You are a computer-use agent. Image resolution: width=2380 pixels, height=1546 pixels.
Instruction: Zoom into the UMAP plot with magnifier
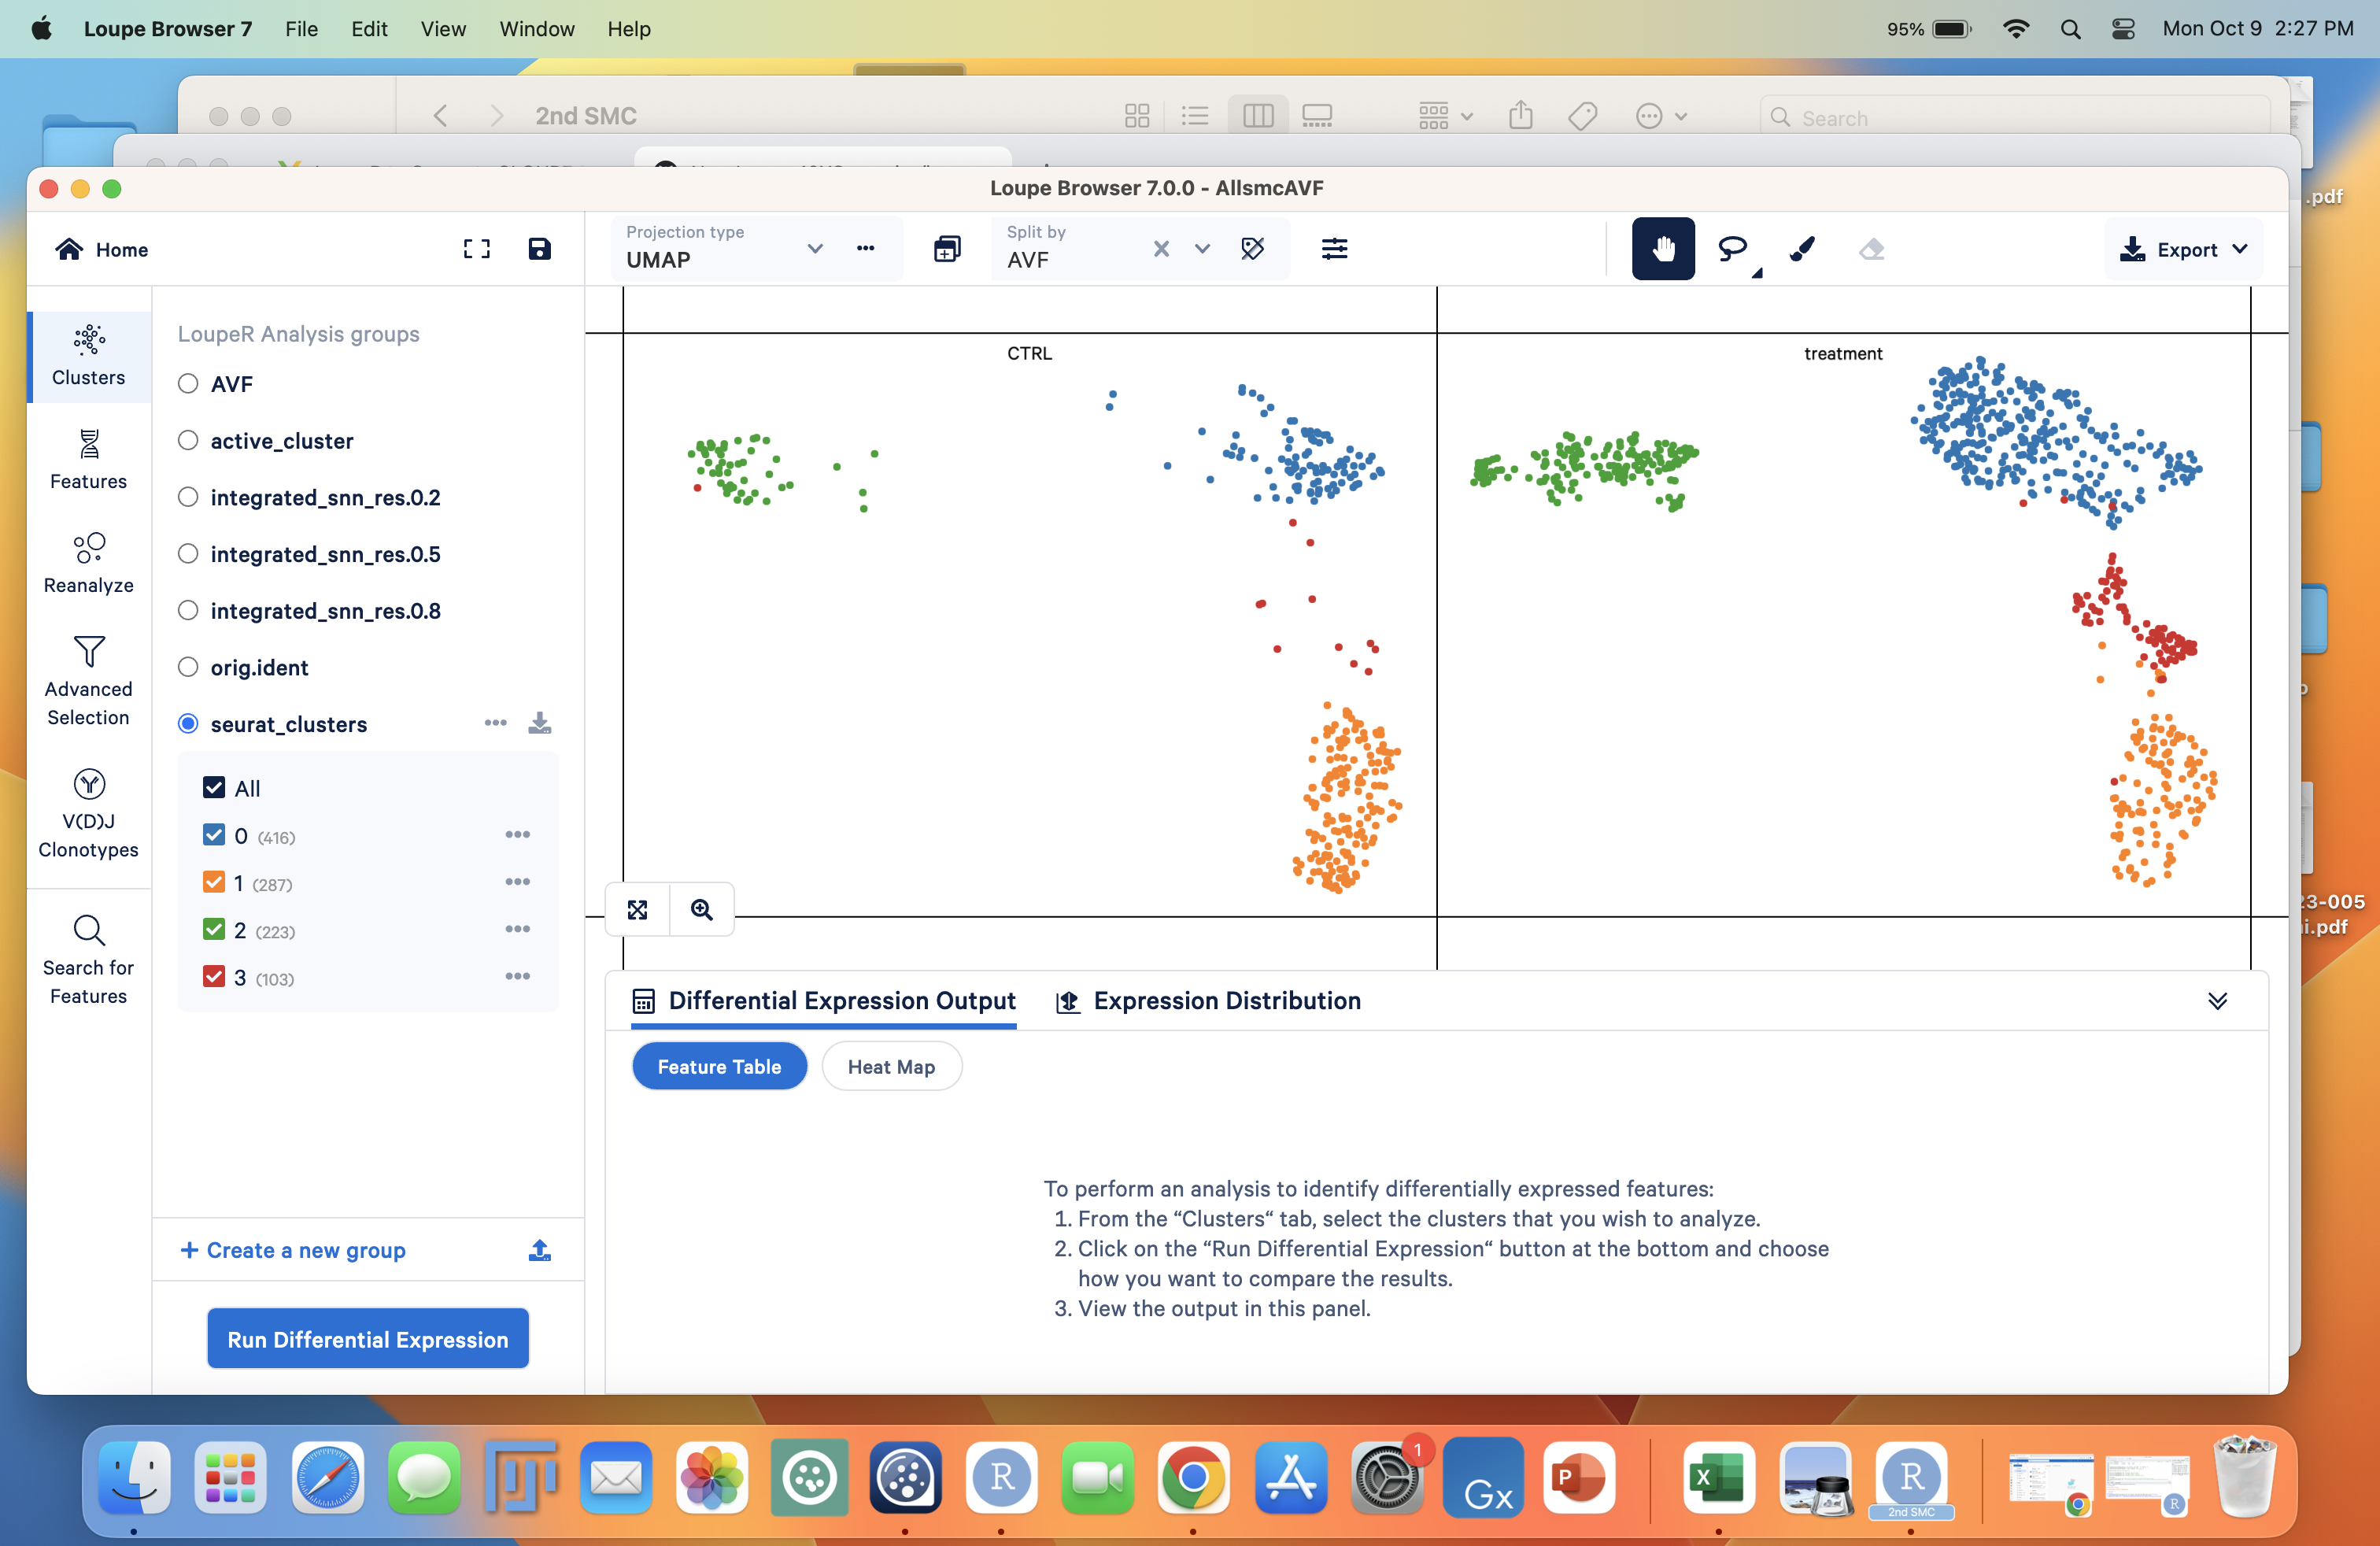click(x=701, y=909)
